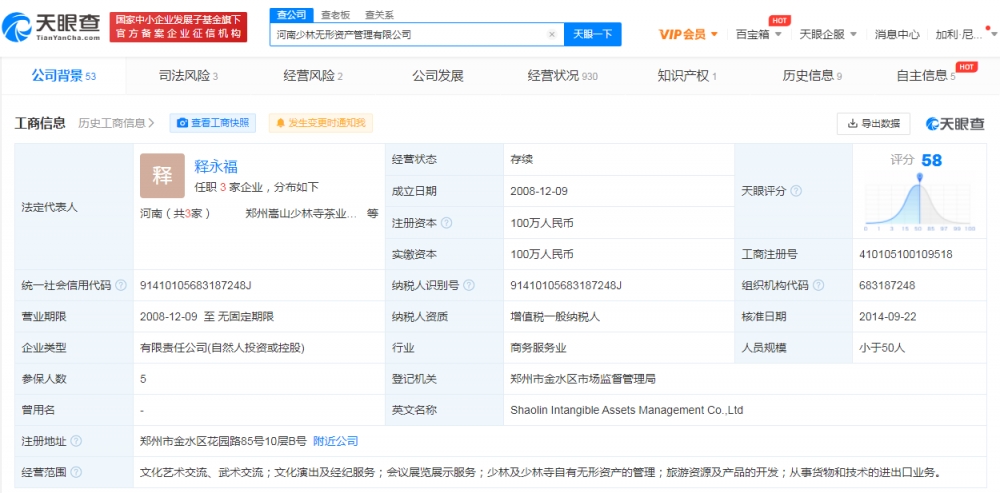Screen dimensions: 1000x493
Task: Select the 经营状况 tab
Action: tap(562, 76)
